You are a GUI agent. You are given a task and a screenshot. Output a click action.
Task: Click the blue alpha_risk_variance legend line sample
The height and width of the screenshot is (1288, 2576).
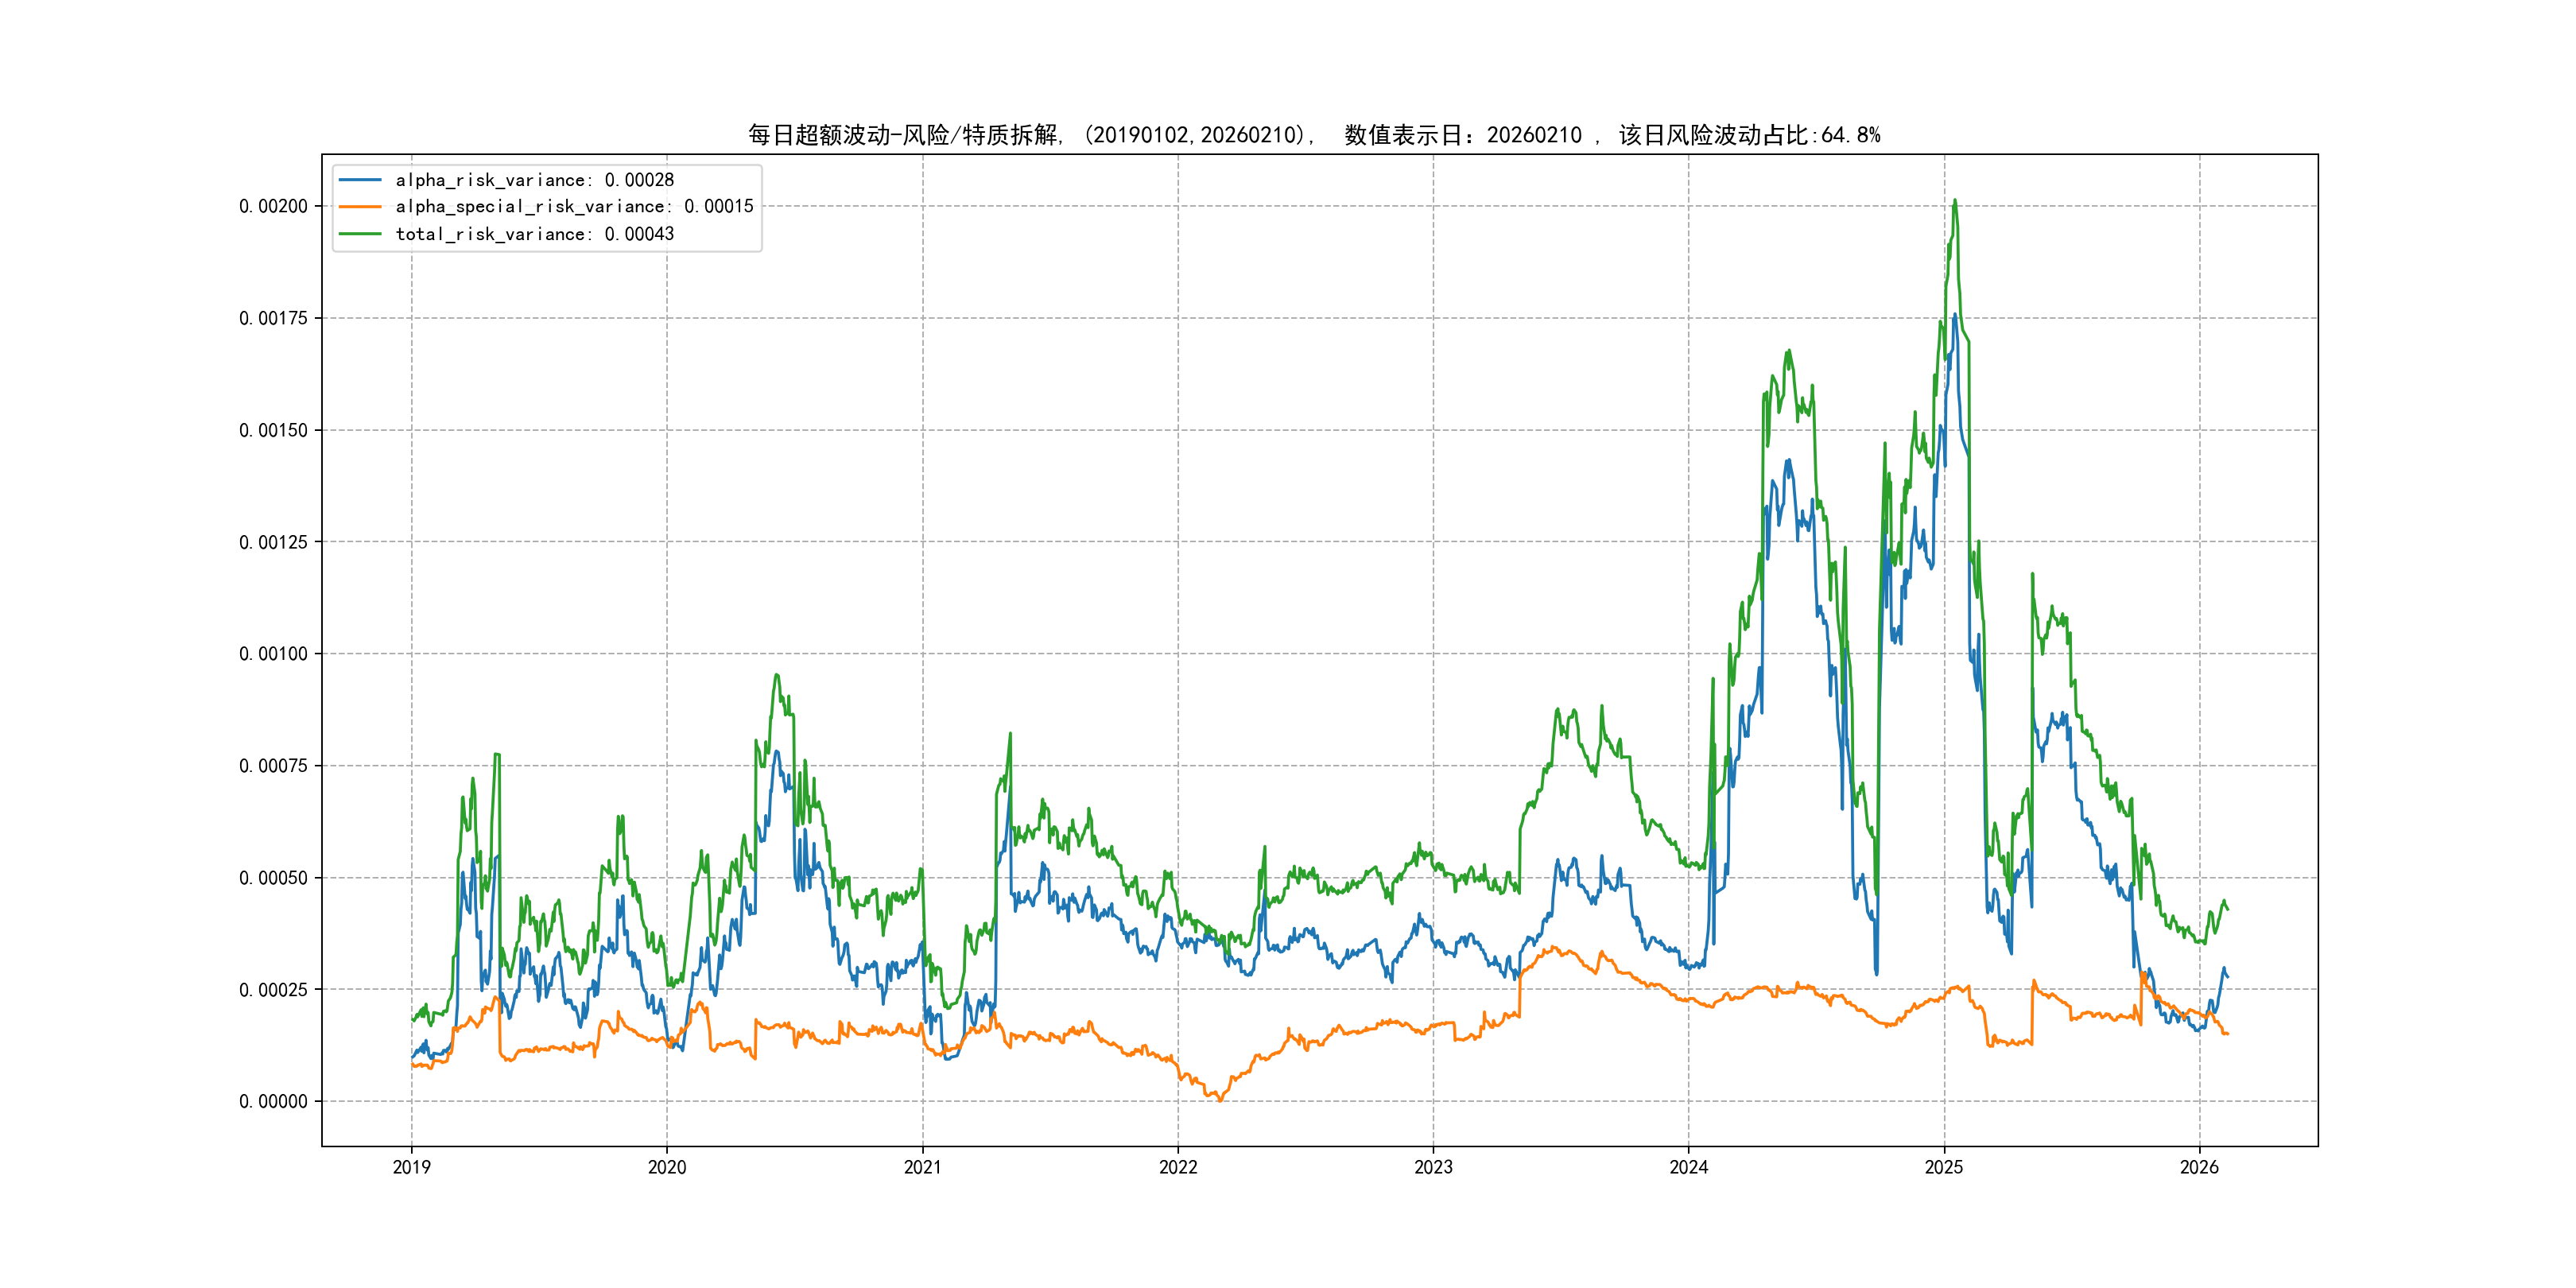pos(360,180)
